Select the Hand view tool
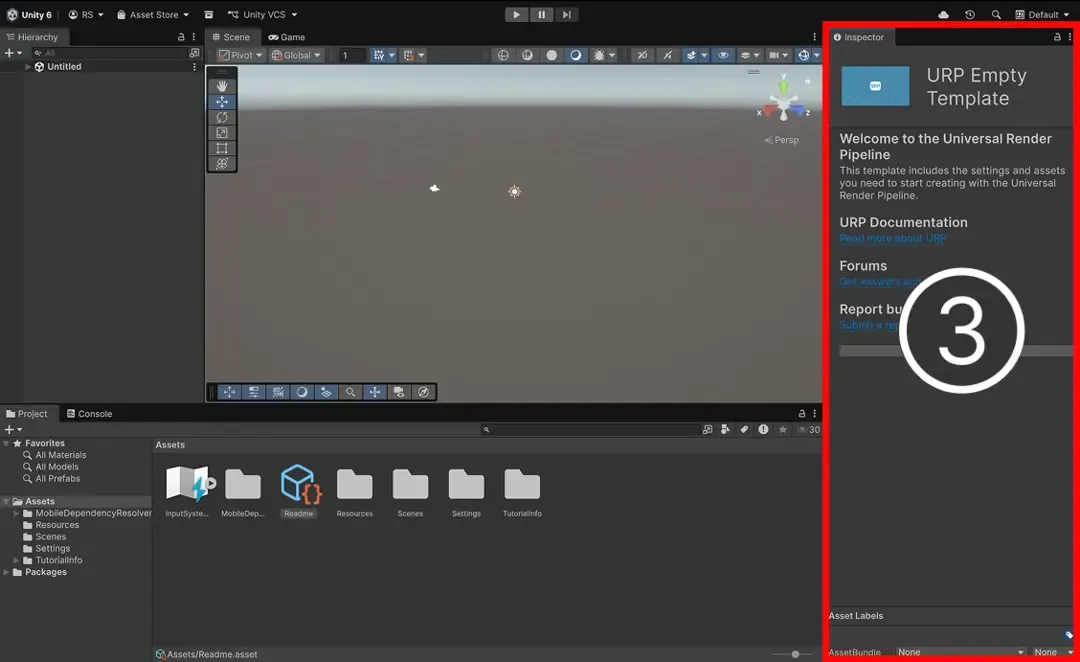 (x=222, y=86)
